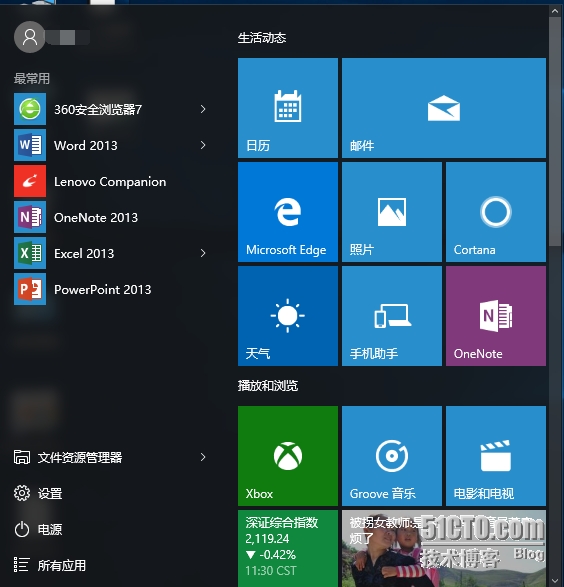Click the 最常用 section label
This screenshot has width=564, height=587.
click(x=32, y=79)
